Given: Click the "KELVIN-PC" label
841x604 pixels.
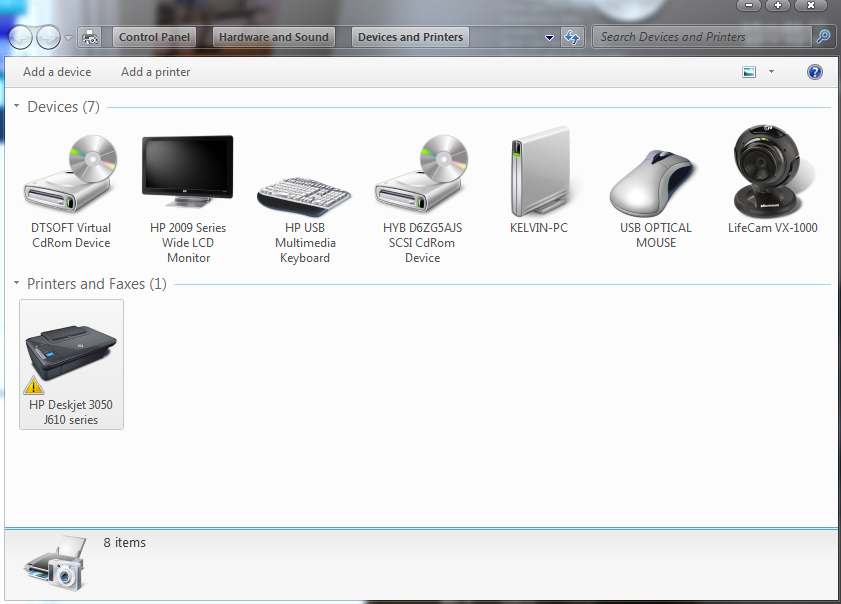Looking at the screenshot, I should tap(538, 227).
